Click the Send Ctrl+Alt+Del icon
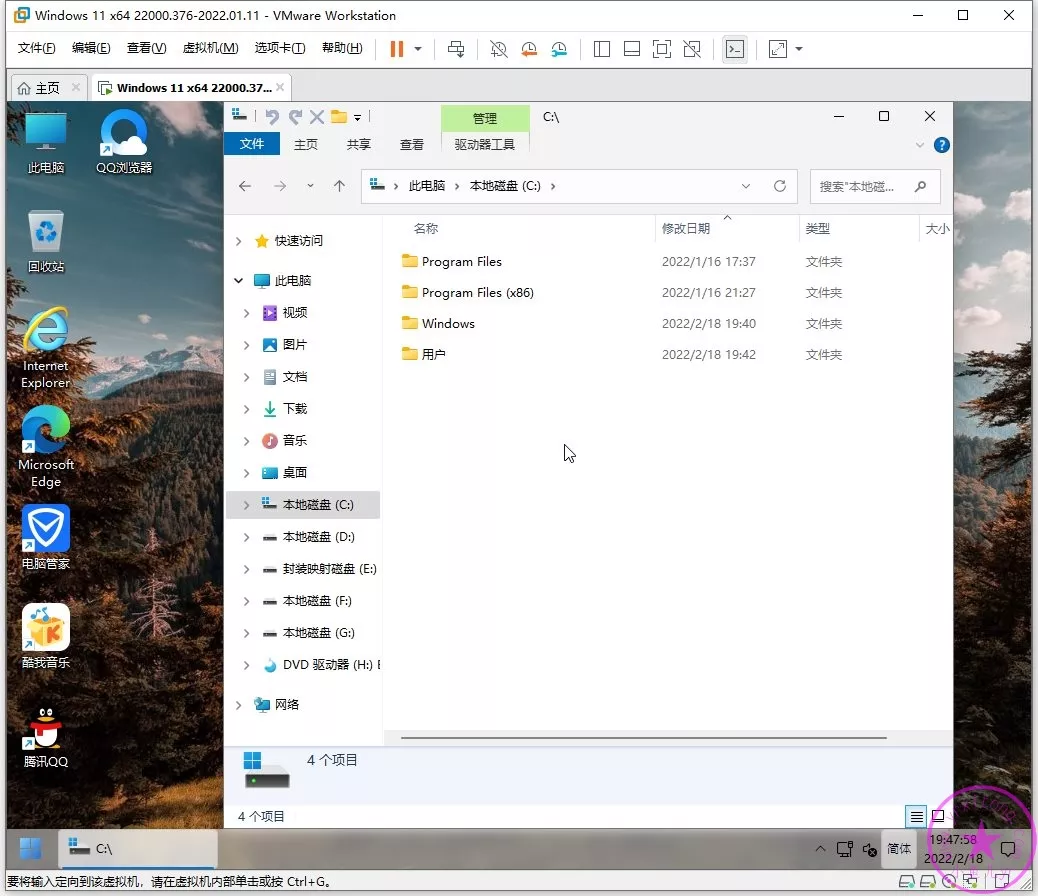 (x=456, y=49)
